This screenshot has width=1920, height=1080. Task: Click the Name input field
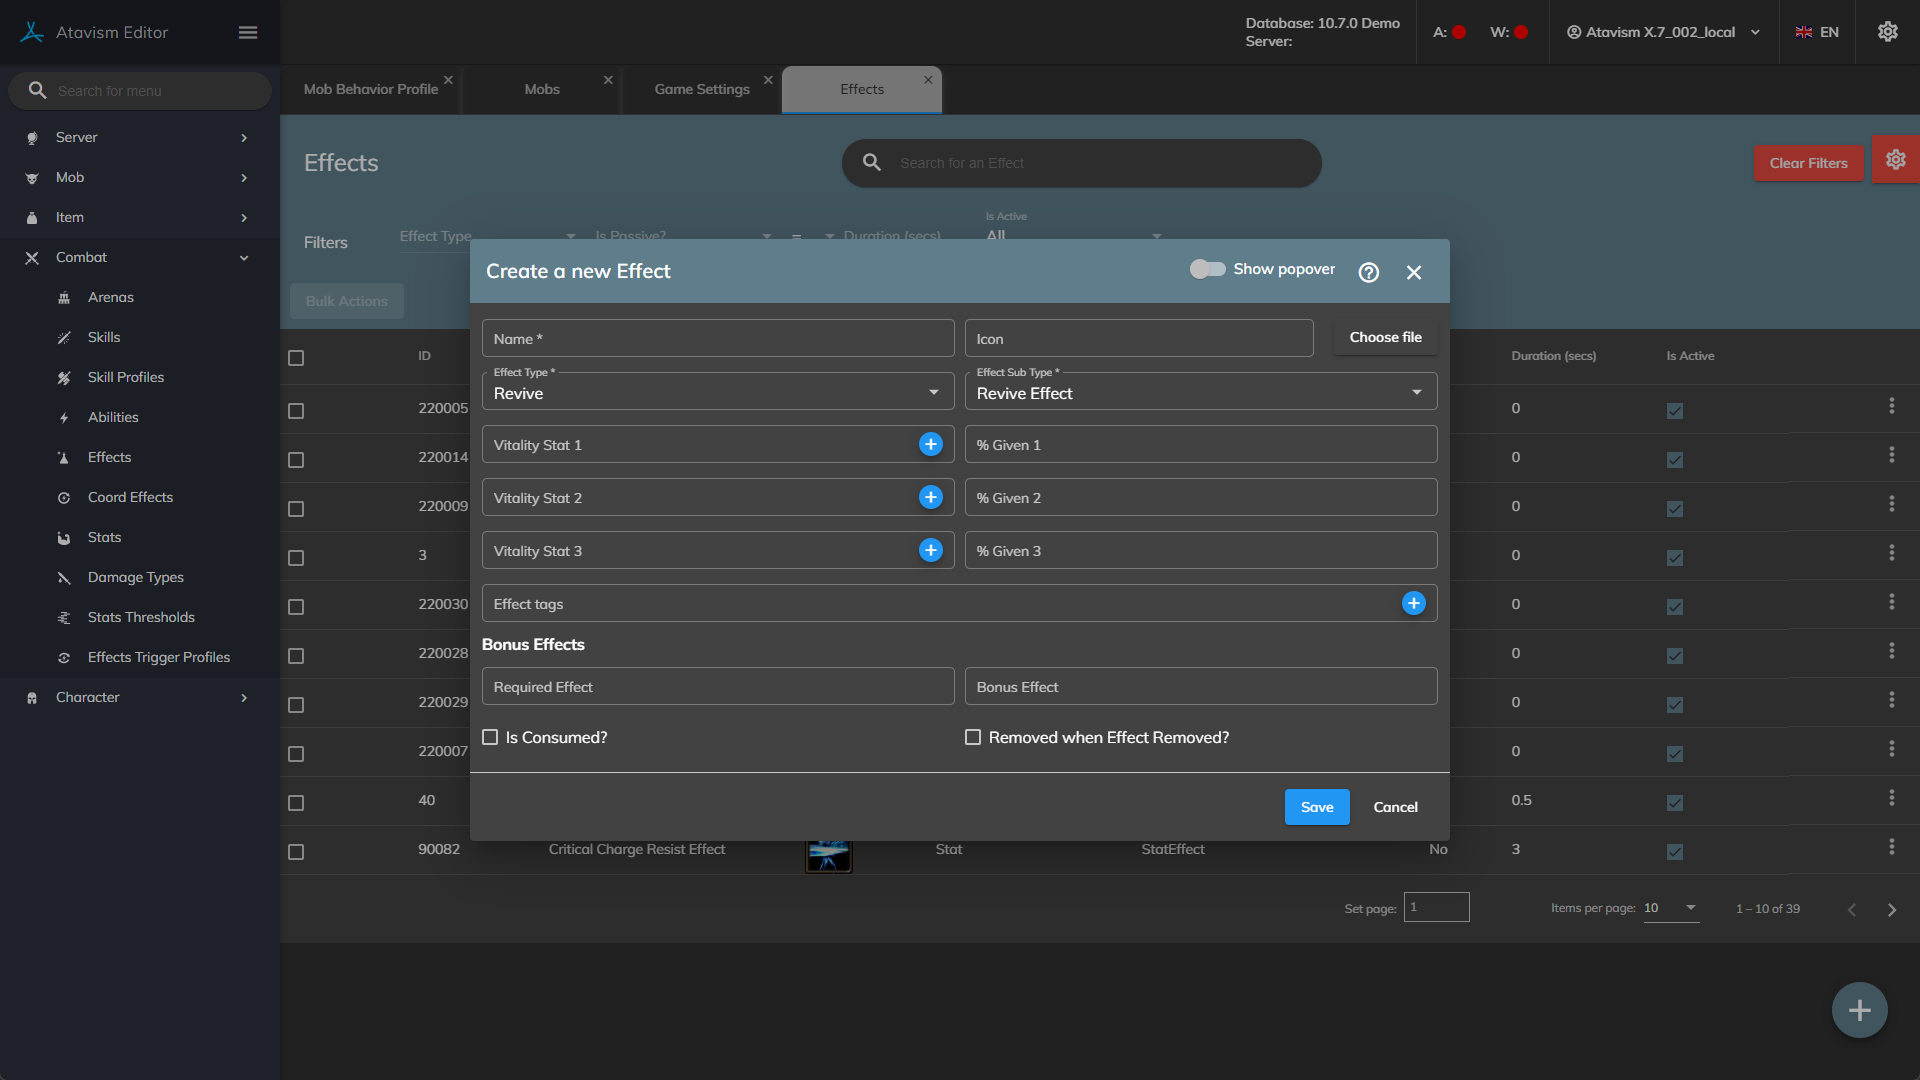pyautogui.click(x=717, y=339)
